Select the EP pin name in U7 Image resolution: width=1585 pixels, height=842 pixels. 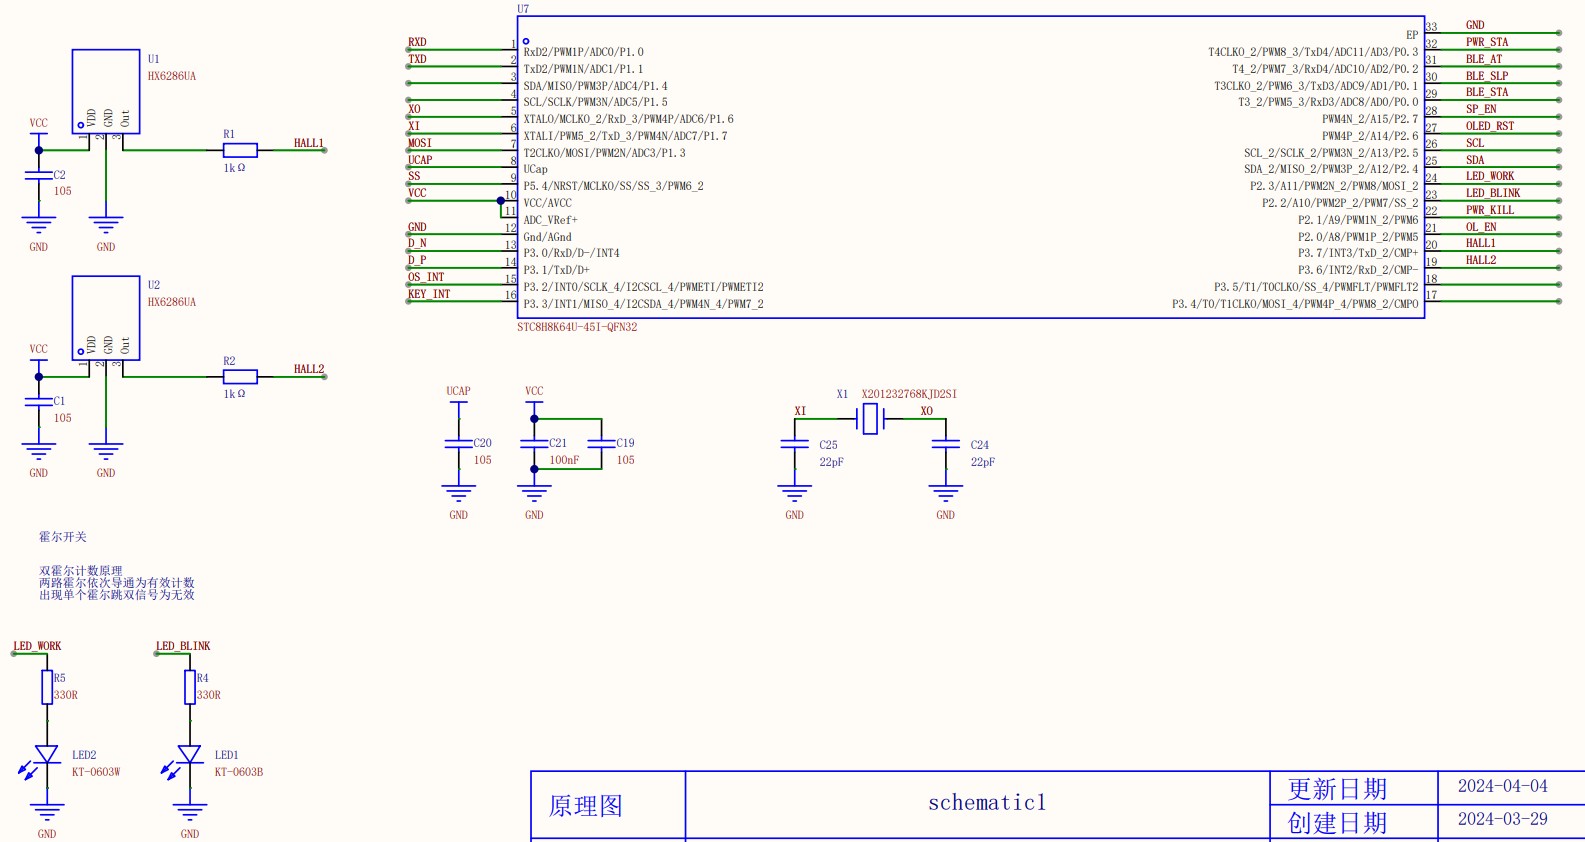tap(1412, 35)
